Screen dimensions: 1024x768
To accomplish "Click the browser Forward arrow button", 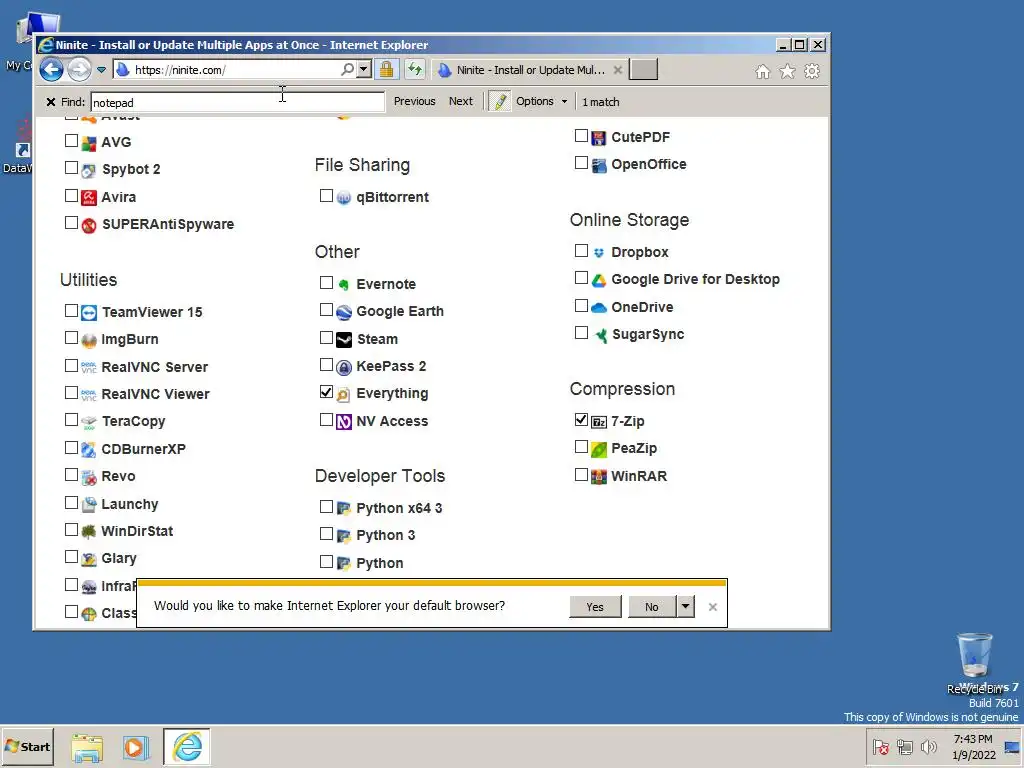I will tap(80, 69).
